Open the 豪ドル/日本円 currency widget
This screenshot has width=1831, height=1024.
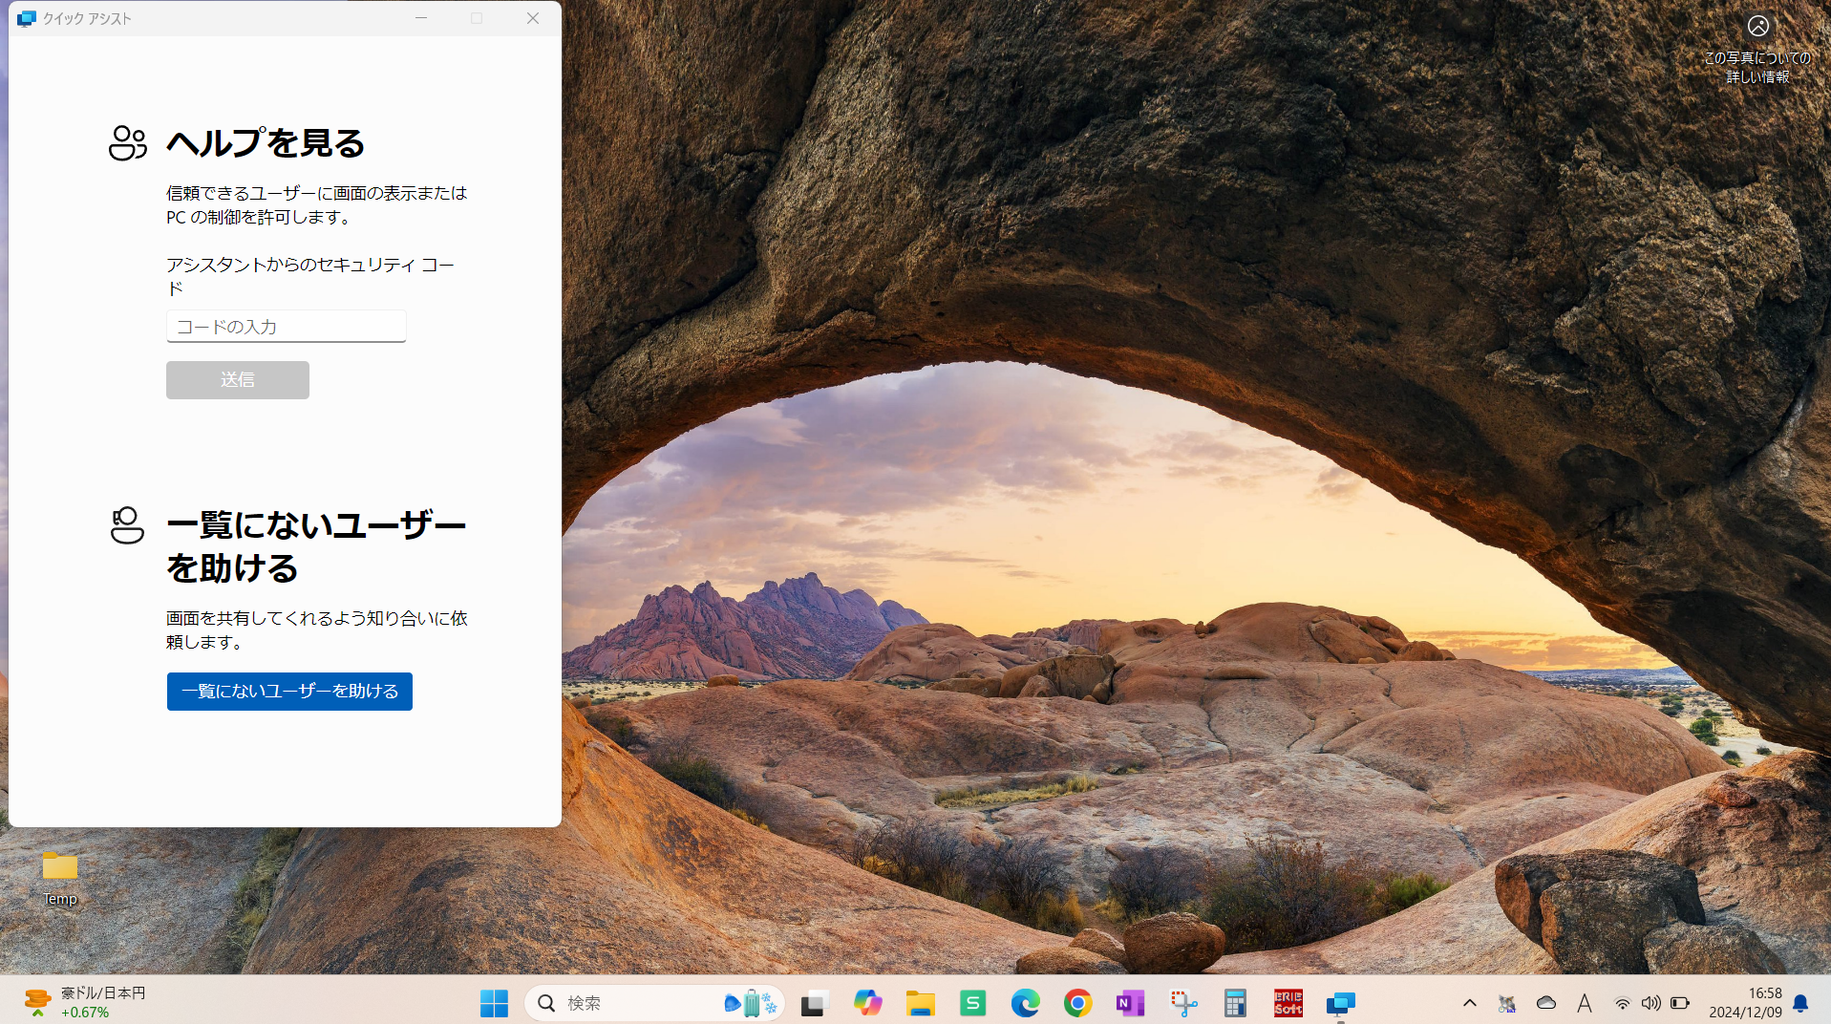(85, 1002)
